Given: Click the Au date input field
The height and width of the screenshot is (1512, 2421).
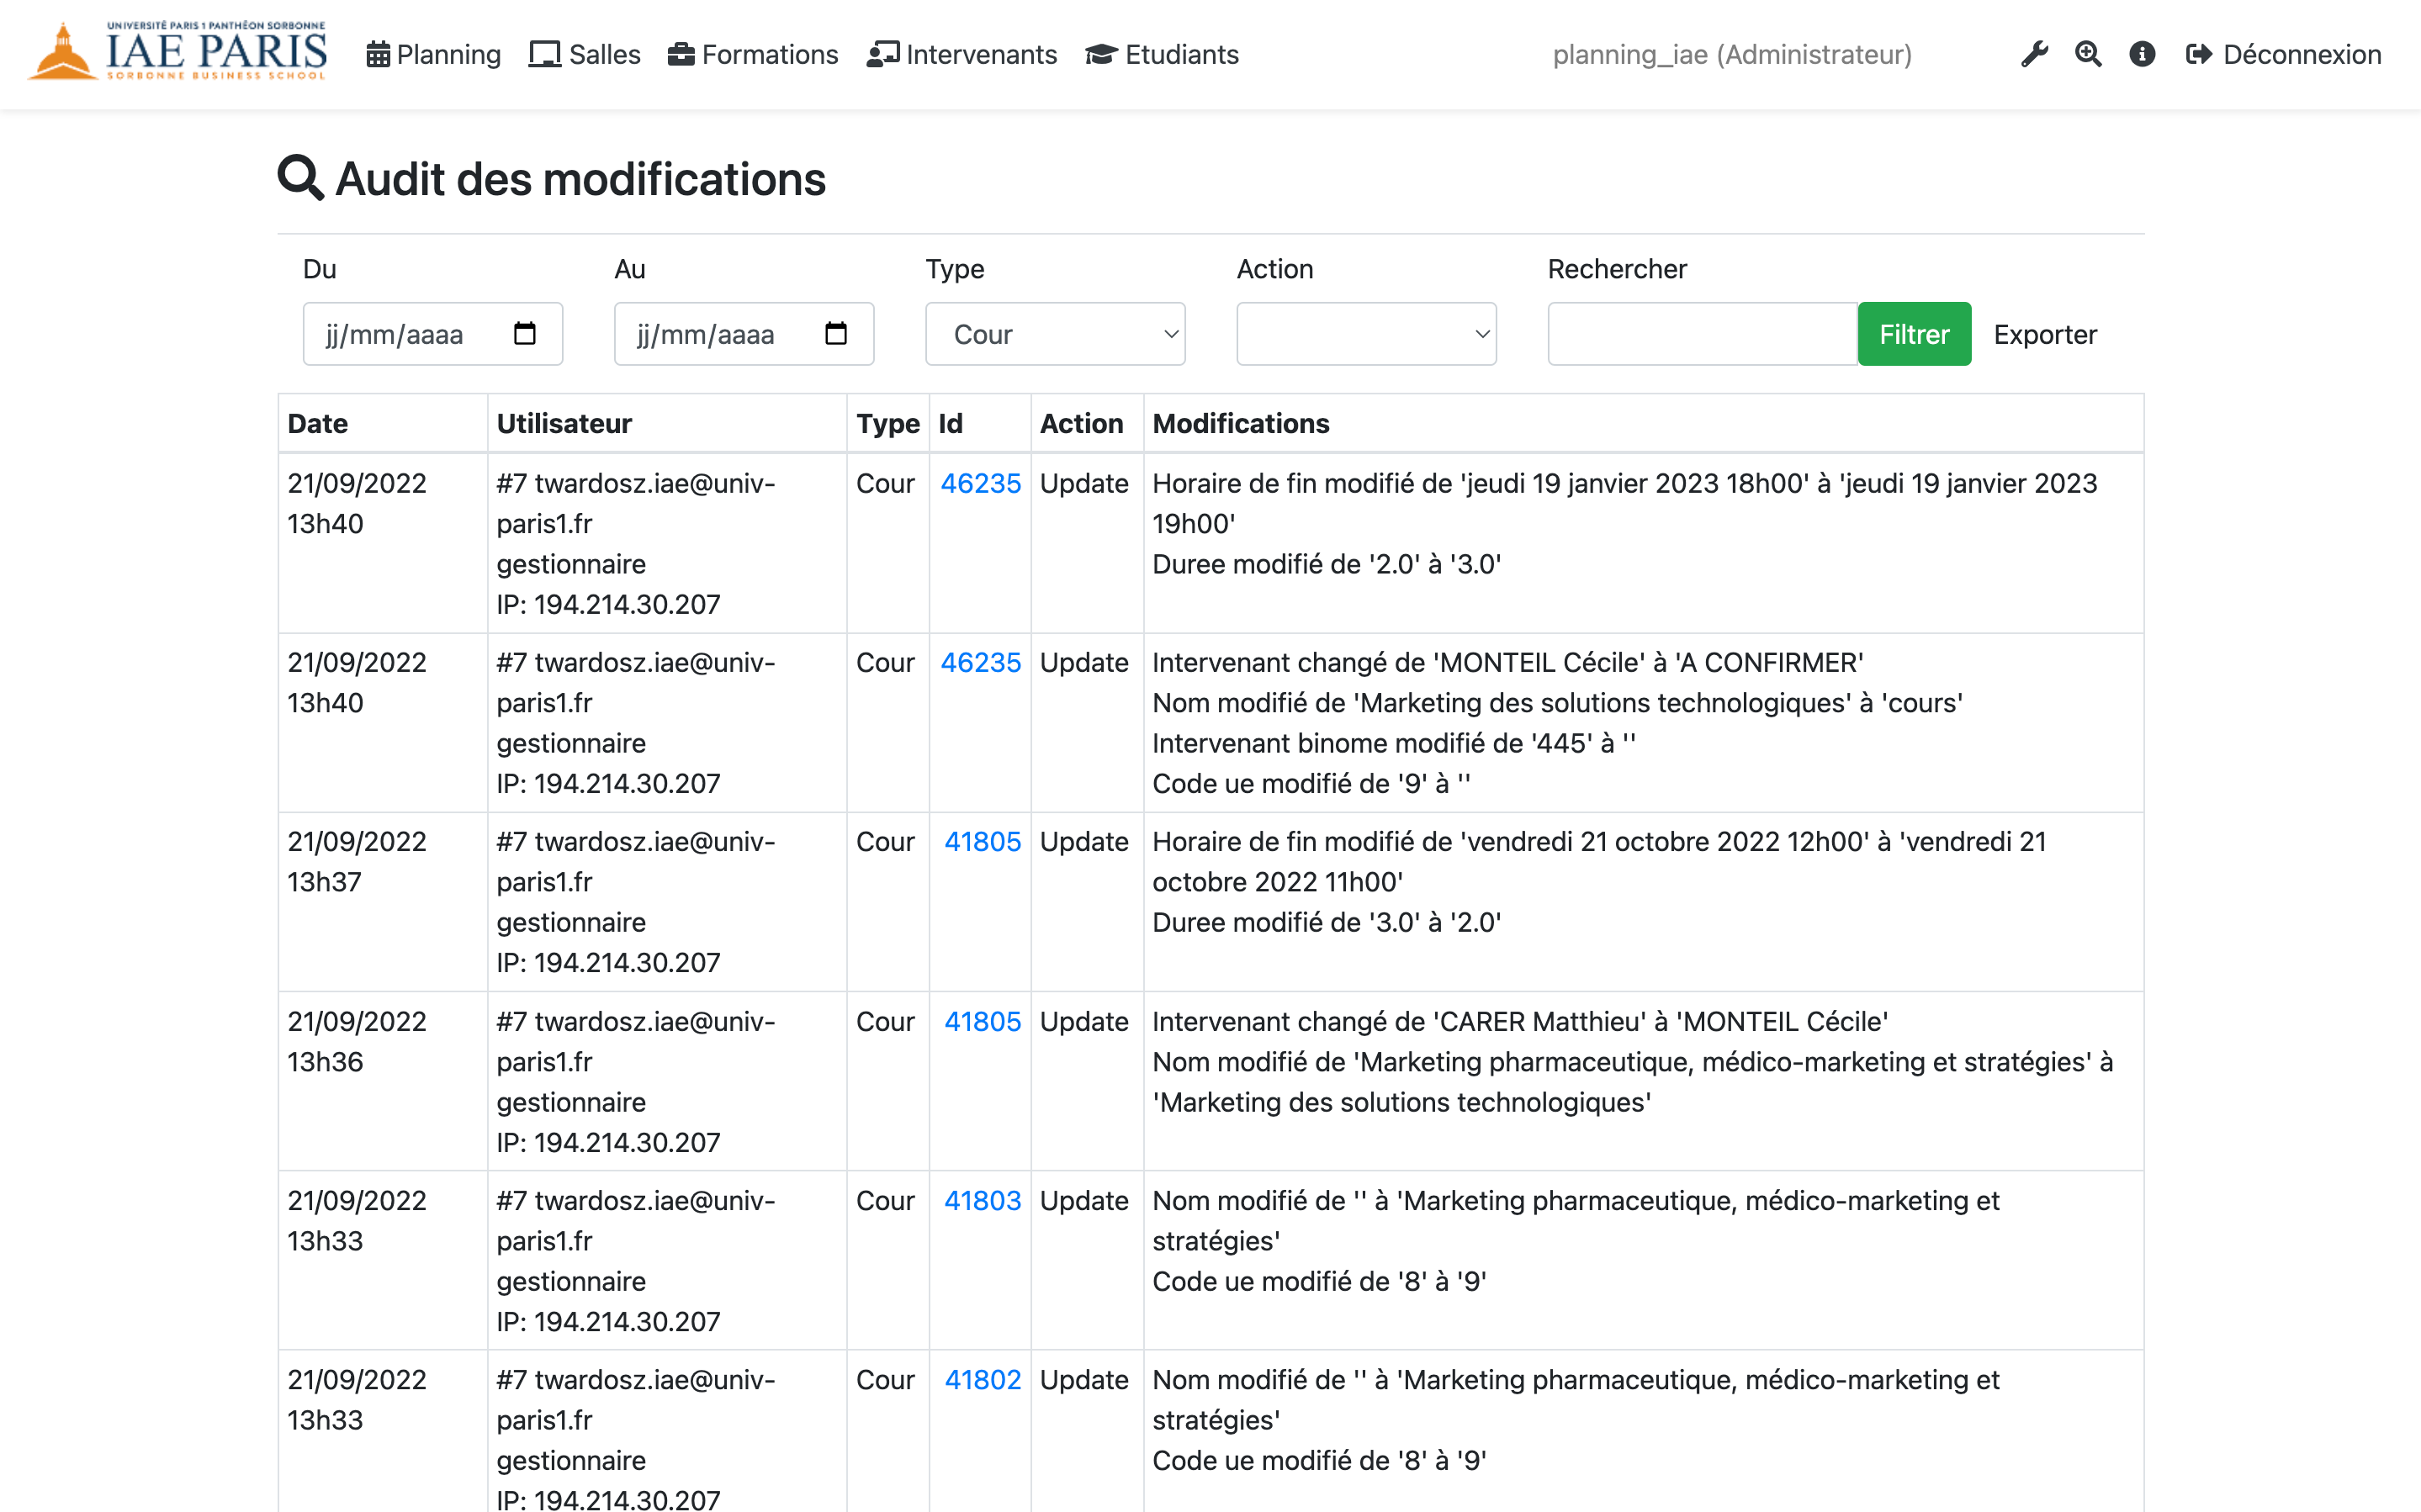Looking at the screenshot, I should coord(744,334).
